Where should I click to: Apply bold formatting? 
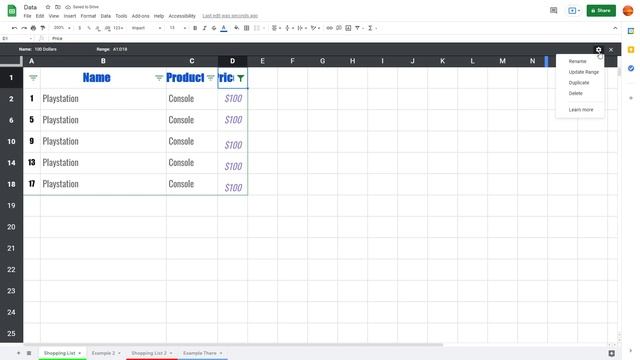[x=195, y=28]
